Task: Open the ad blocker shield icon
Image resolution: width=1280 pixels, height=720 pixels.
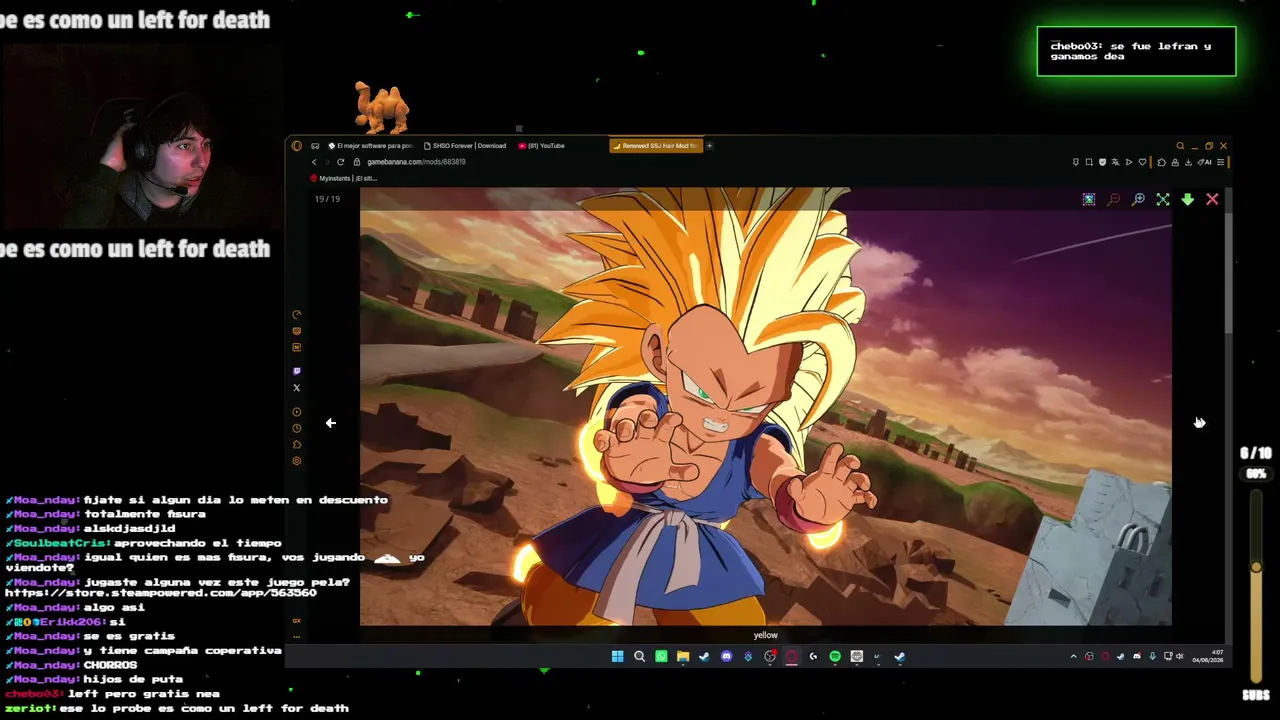Action: (1102, 162)
